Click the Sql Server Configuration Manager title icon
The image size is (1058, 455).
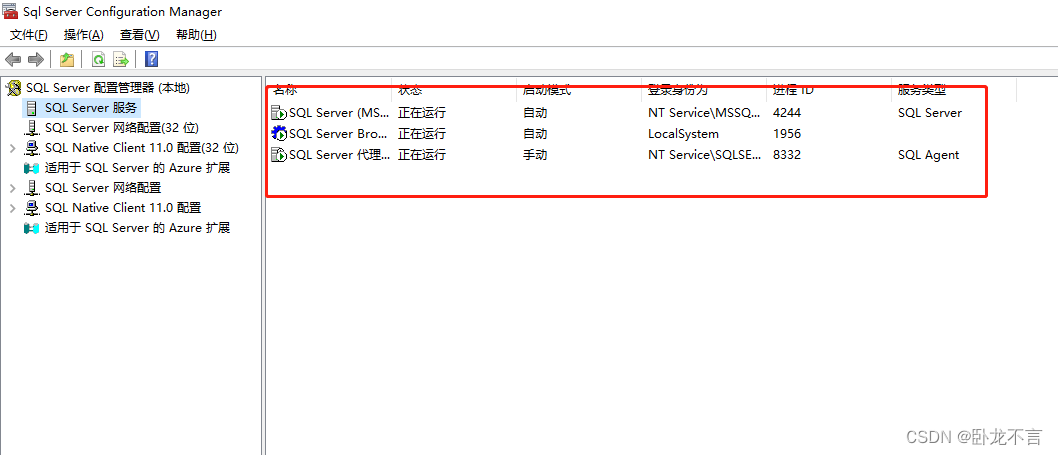[9, 11]
